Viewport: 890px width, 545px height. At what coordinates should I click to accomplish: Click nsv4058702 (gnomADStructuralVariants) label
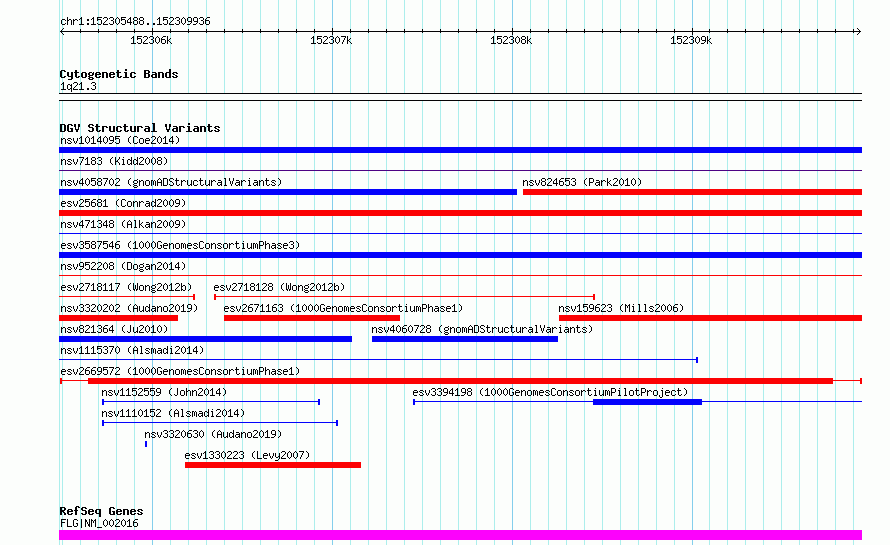tap(171, 182)
